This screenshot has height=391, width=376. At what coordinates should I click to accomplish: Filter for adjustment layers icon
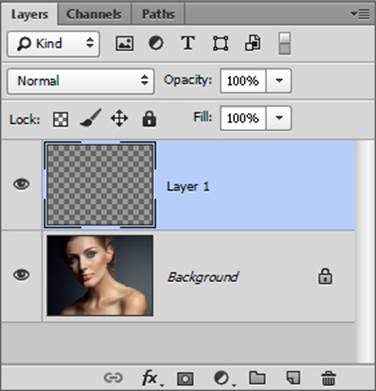(156, 43)
